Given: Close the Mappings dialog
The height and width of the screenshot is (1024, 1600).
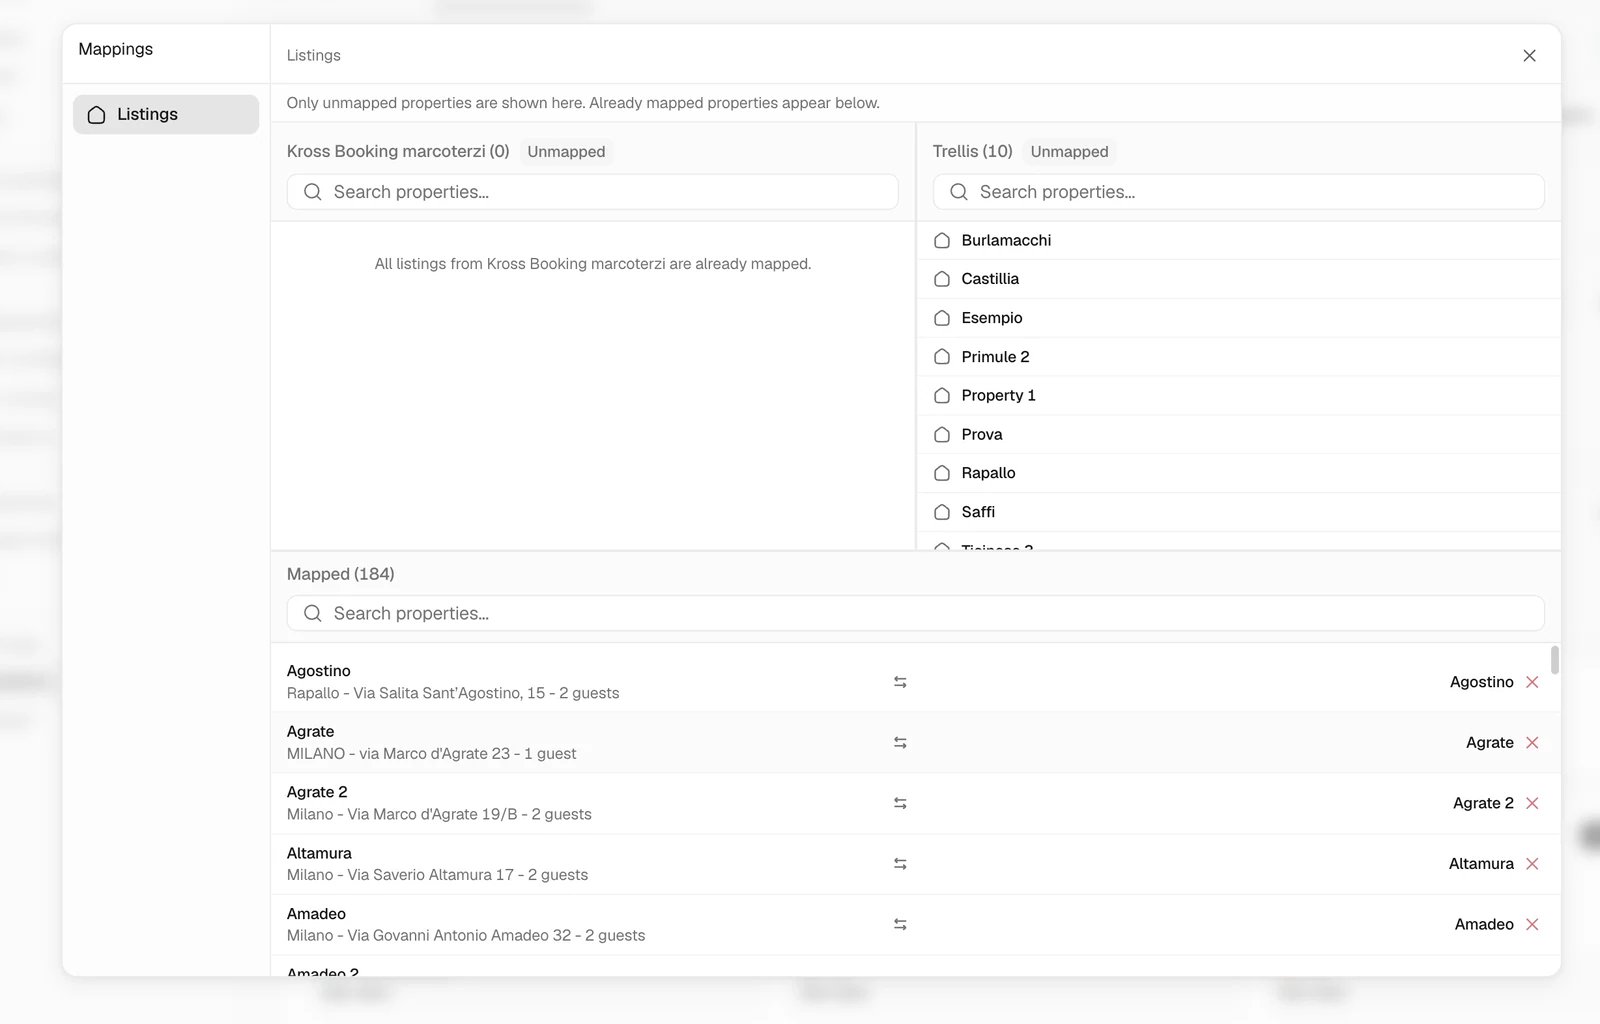Looking at the screenshot, I should click(x=1529, y=56).
